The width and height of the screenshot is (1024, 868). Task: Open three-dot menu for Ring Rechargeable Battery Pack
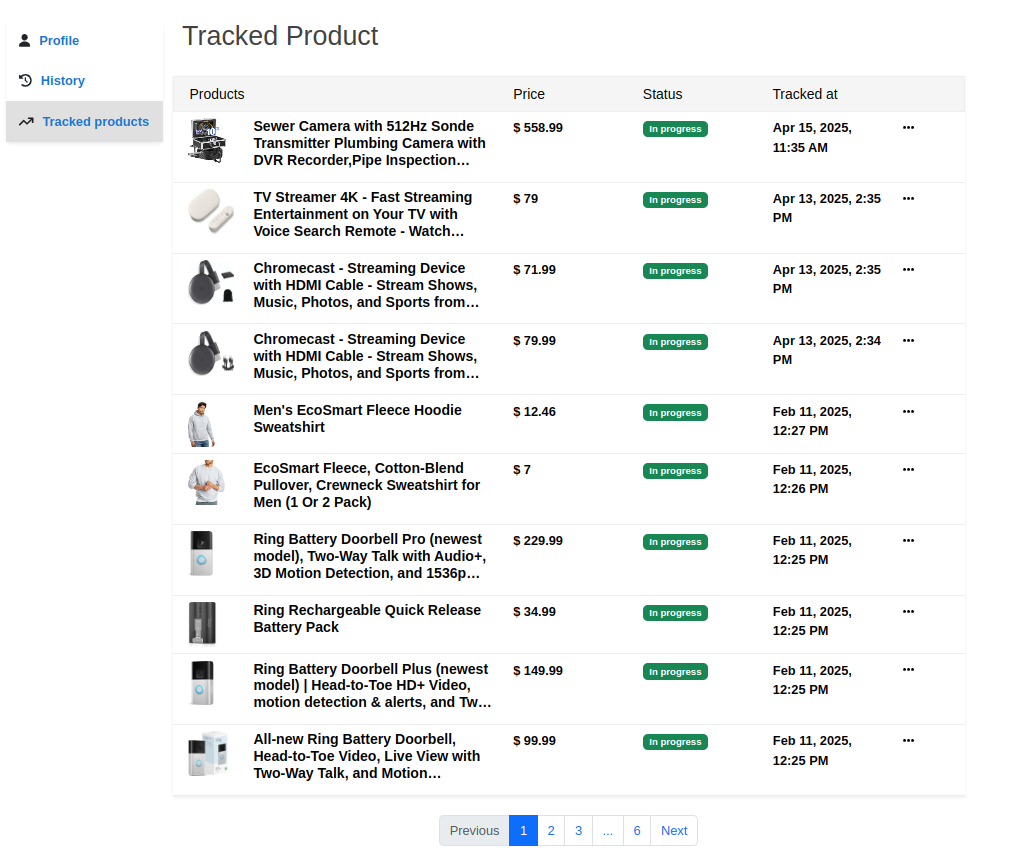click(x=908, y=611)
